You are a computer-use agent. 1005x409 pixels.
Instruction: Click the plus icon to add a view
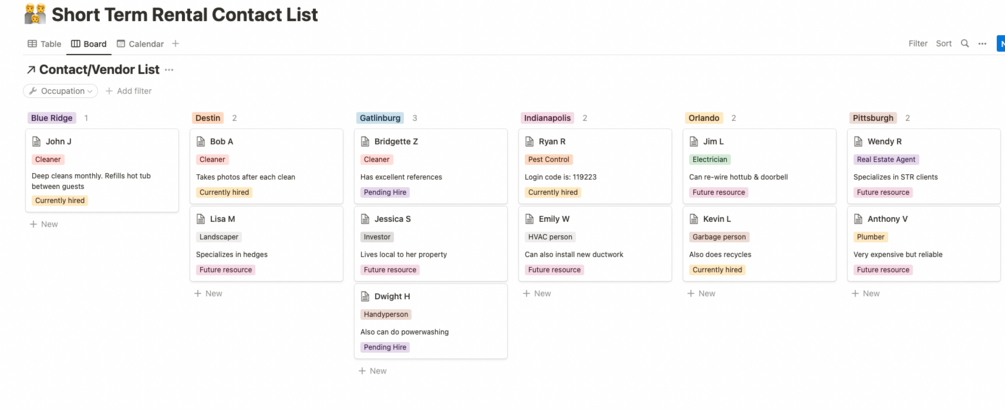(x=176, y=44)
